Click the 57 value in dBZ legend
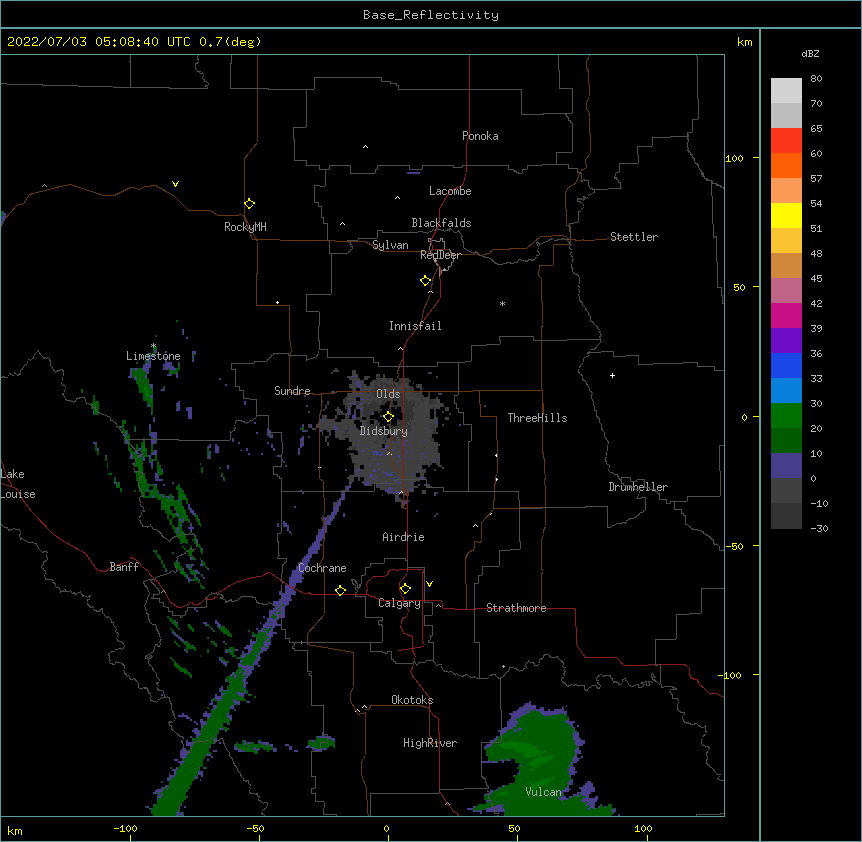This screenshot has height=842, width=862. pos(816,179)
